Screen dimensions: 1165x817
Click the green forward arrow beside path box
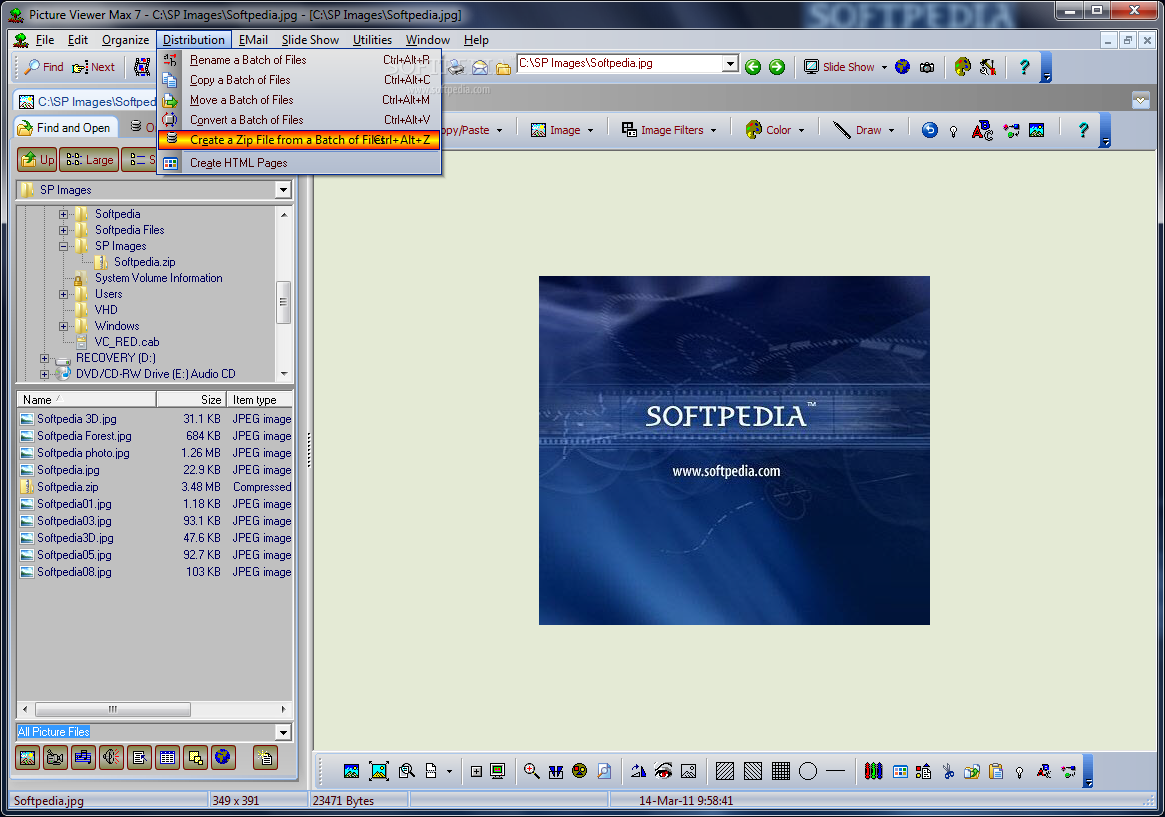[x=776, y=67]
